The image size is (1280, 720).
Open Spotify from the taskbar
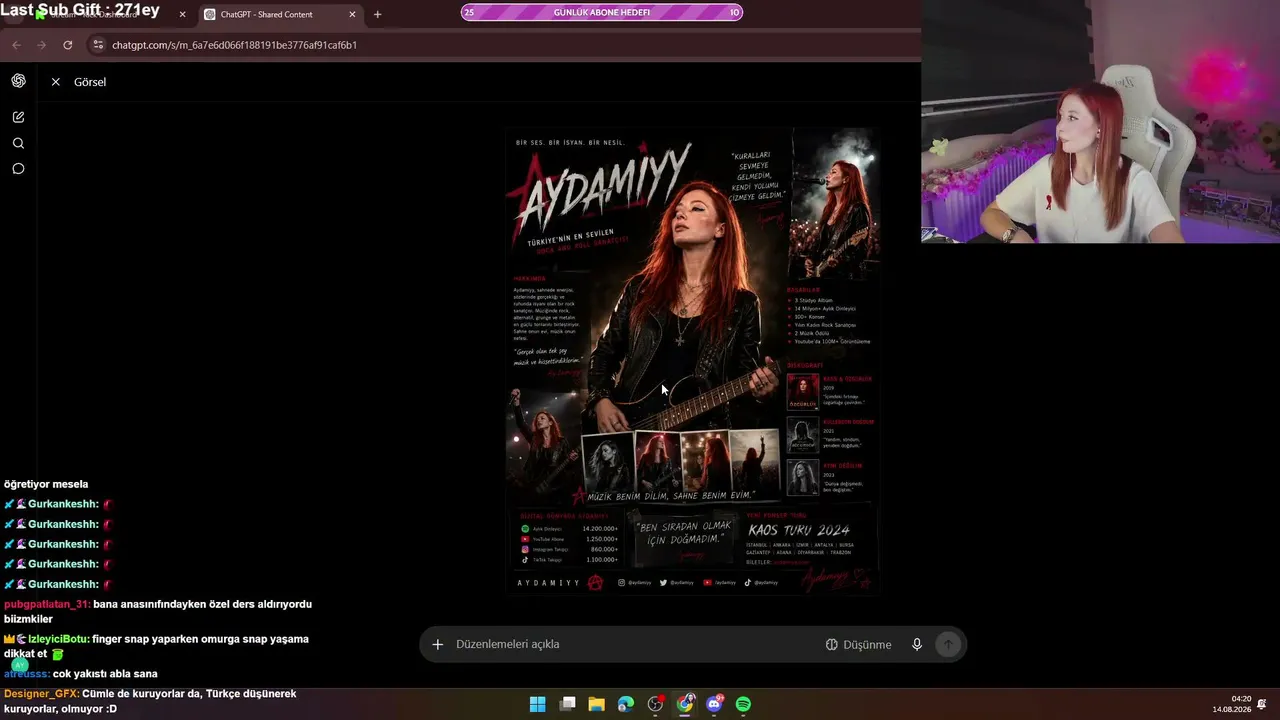coord(743,704)
